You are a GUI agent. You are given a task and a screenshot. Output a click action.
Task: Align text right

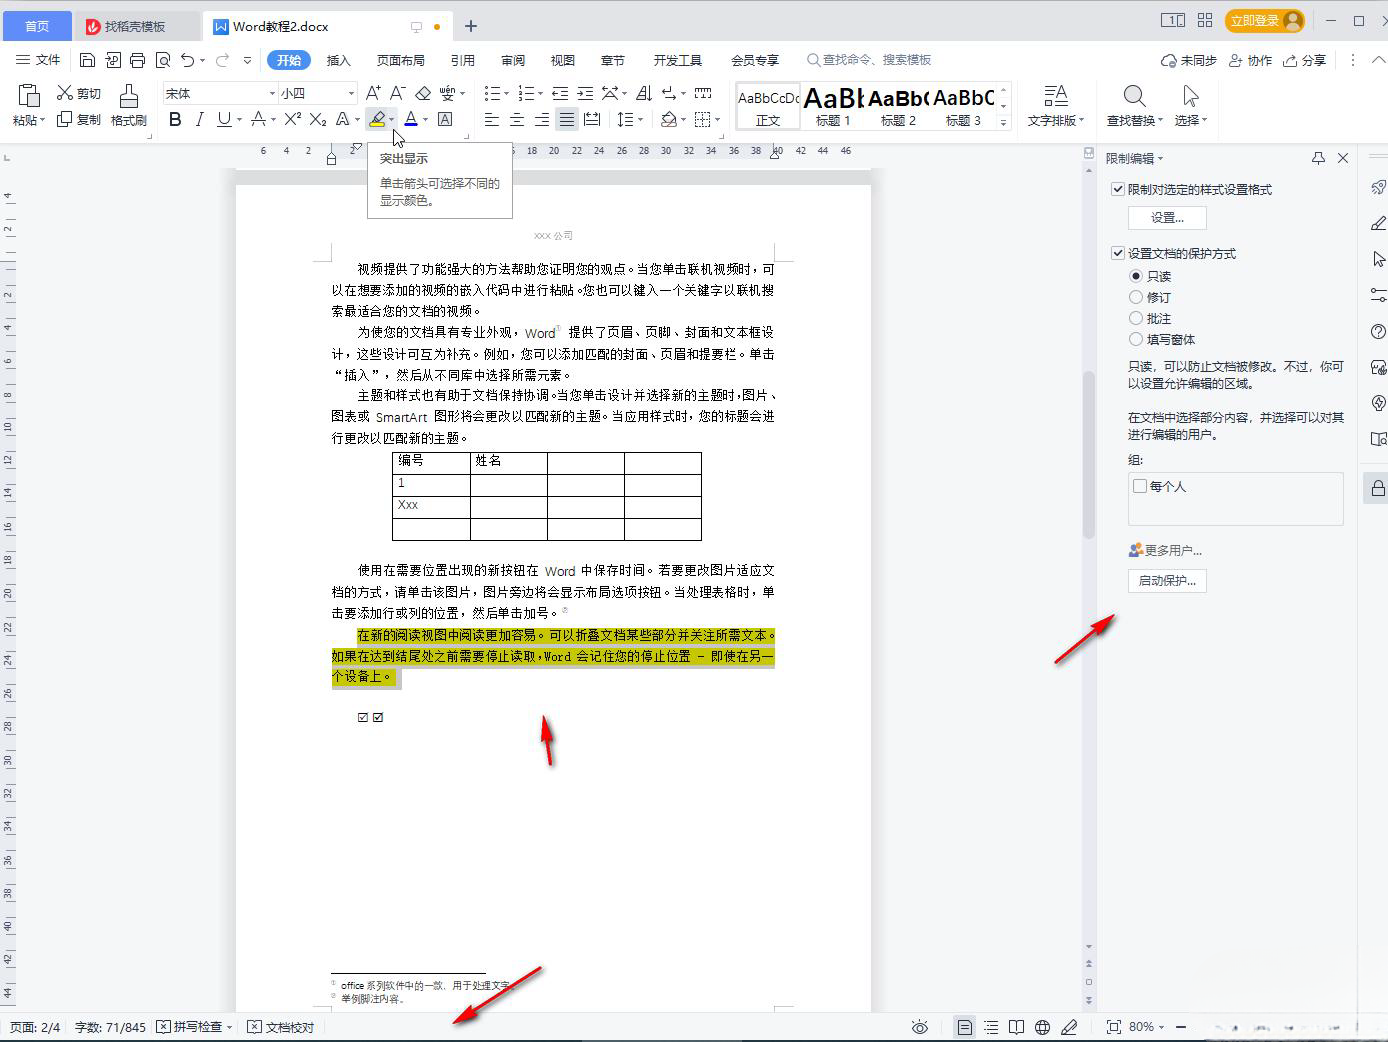[542, 119]
